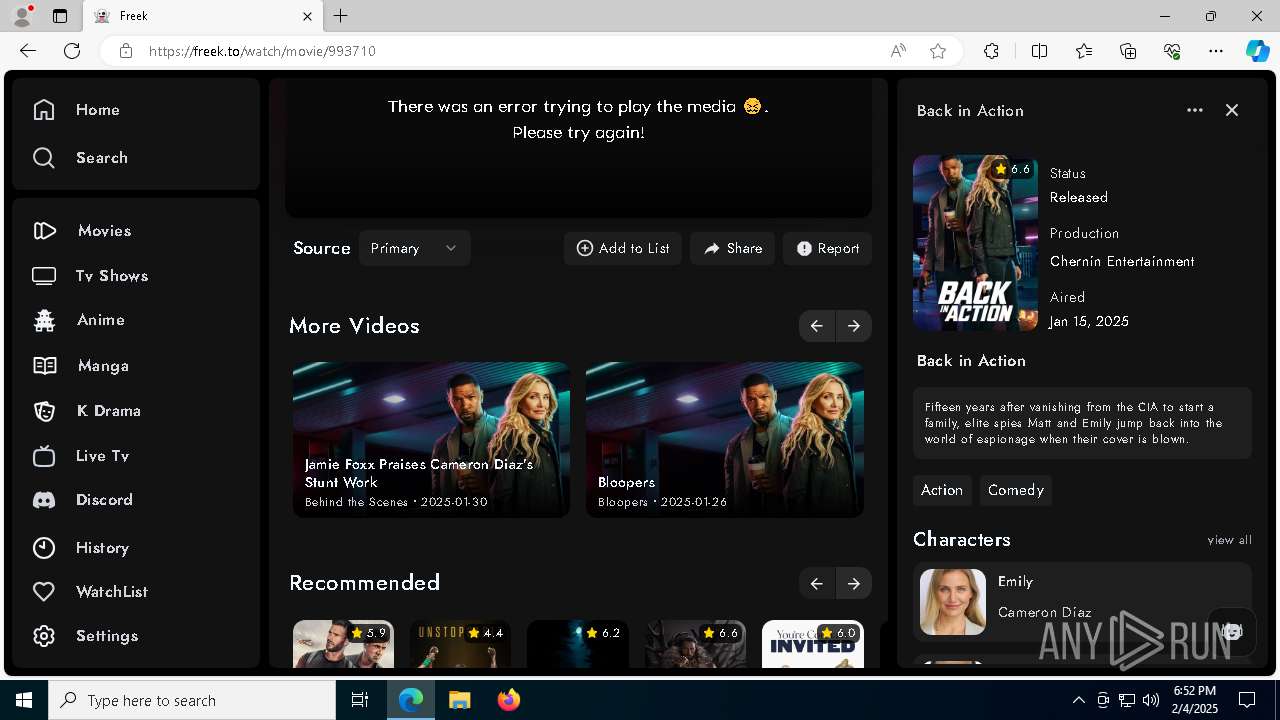This screenshot has height=720, width=1280.
Task: Open recommended movie rated 6.2
Action: [578, 644]
